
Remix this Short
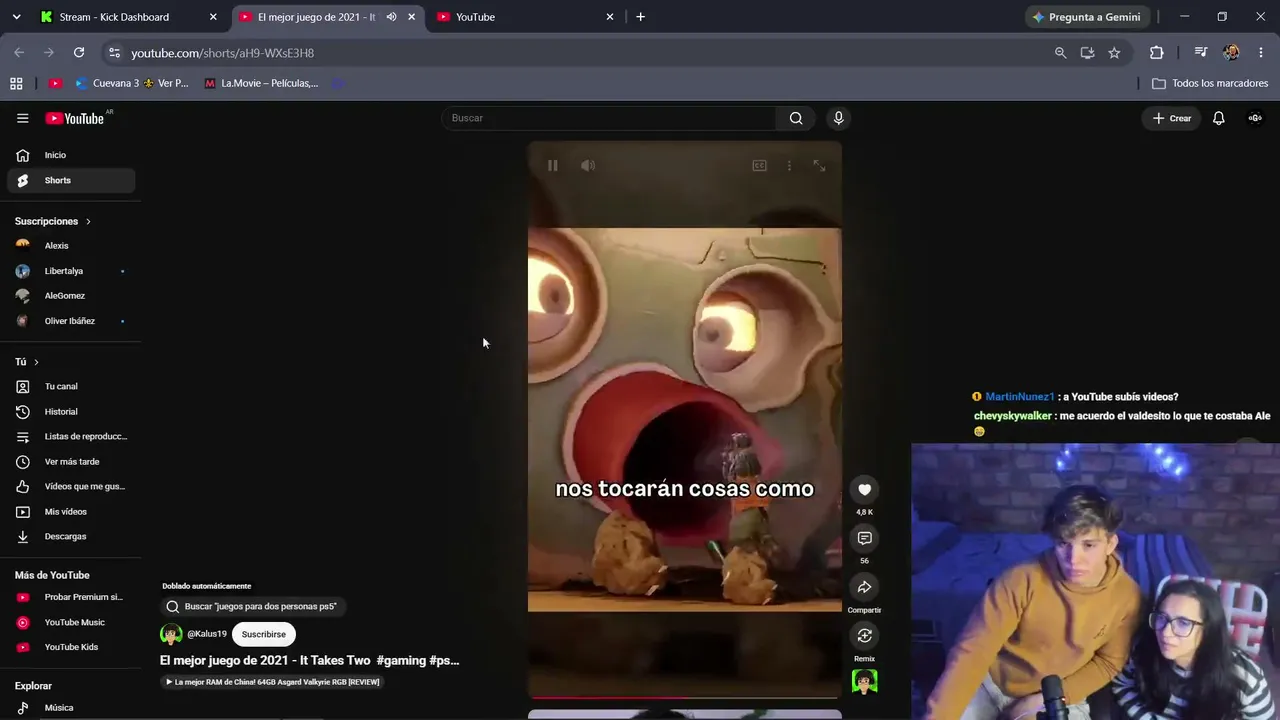(x=864, y=636)
